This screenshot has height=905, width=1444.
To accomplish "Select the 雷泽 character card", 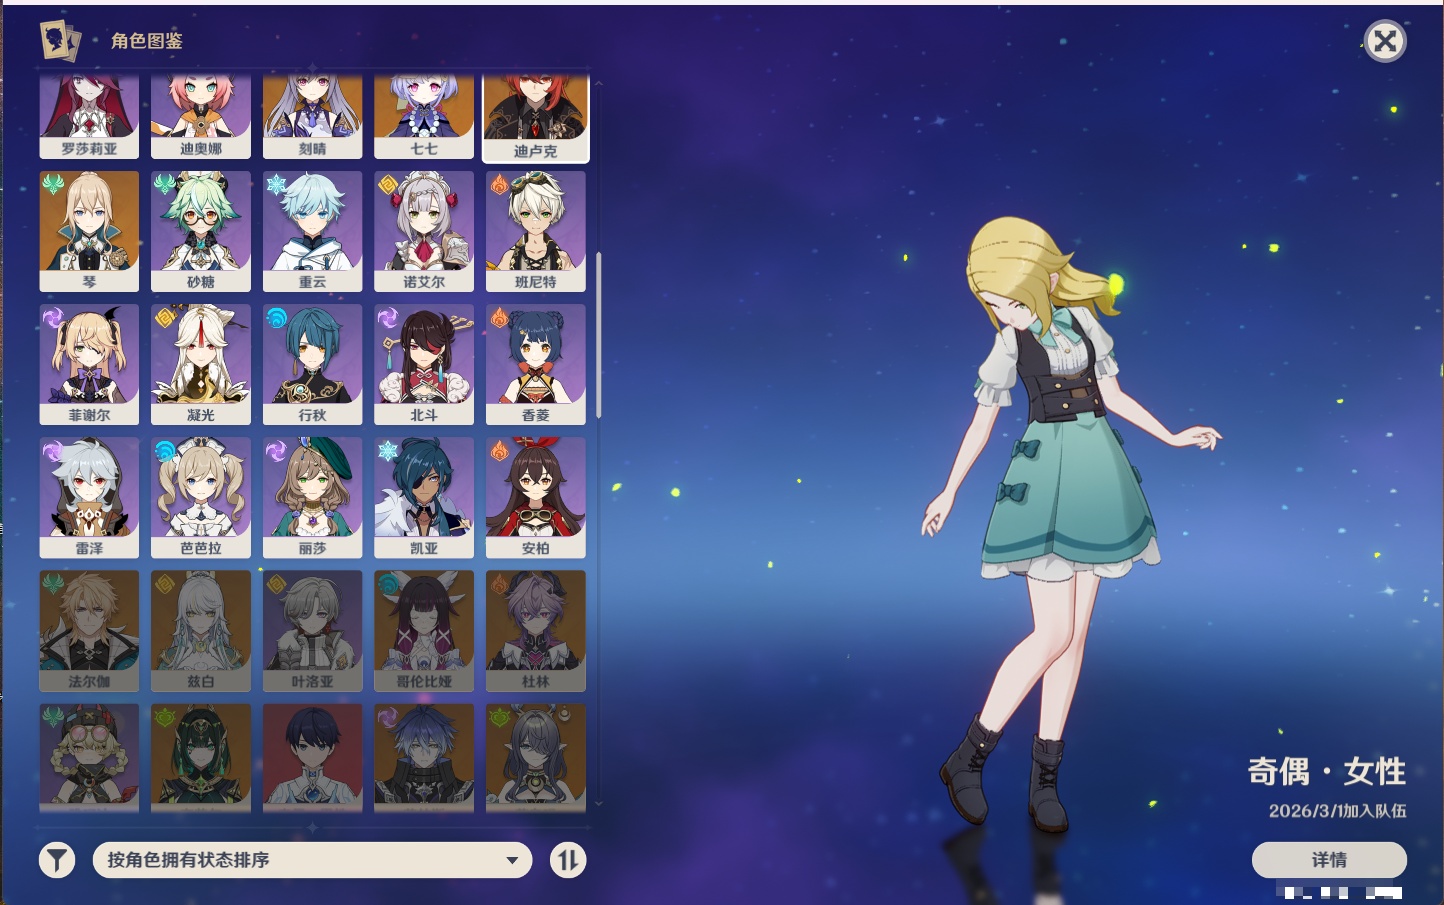I will (x=89, y=497).
